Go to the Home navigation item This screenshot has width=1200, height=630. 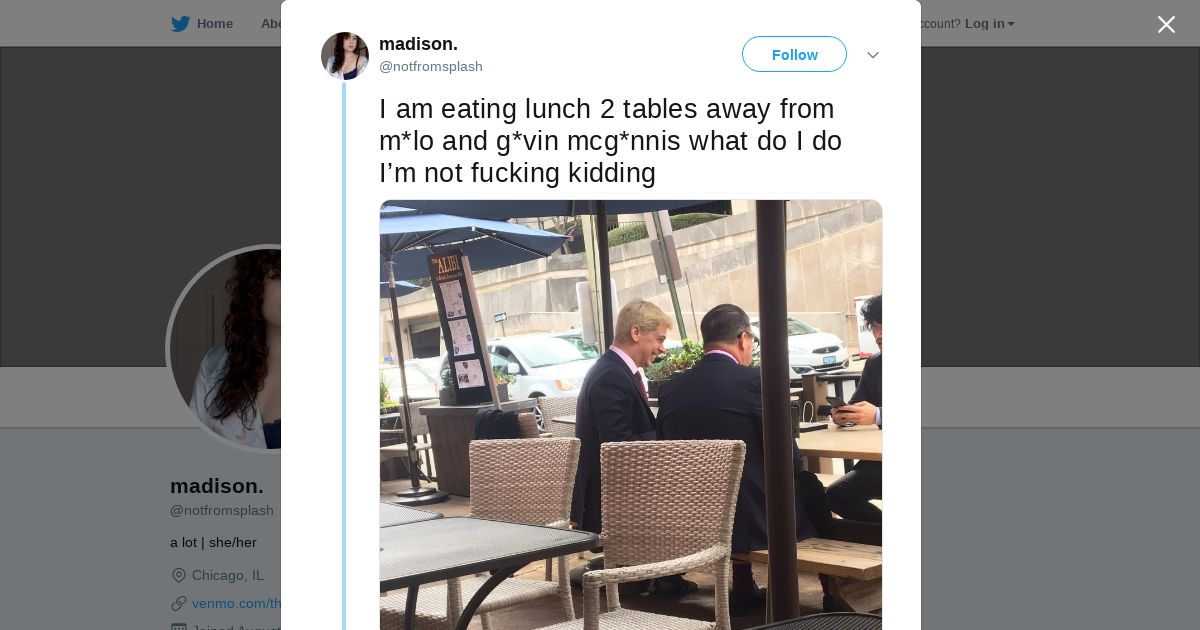click(203, 23)
